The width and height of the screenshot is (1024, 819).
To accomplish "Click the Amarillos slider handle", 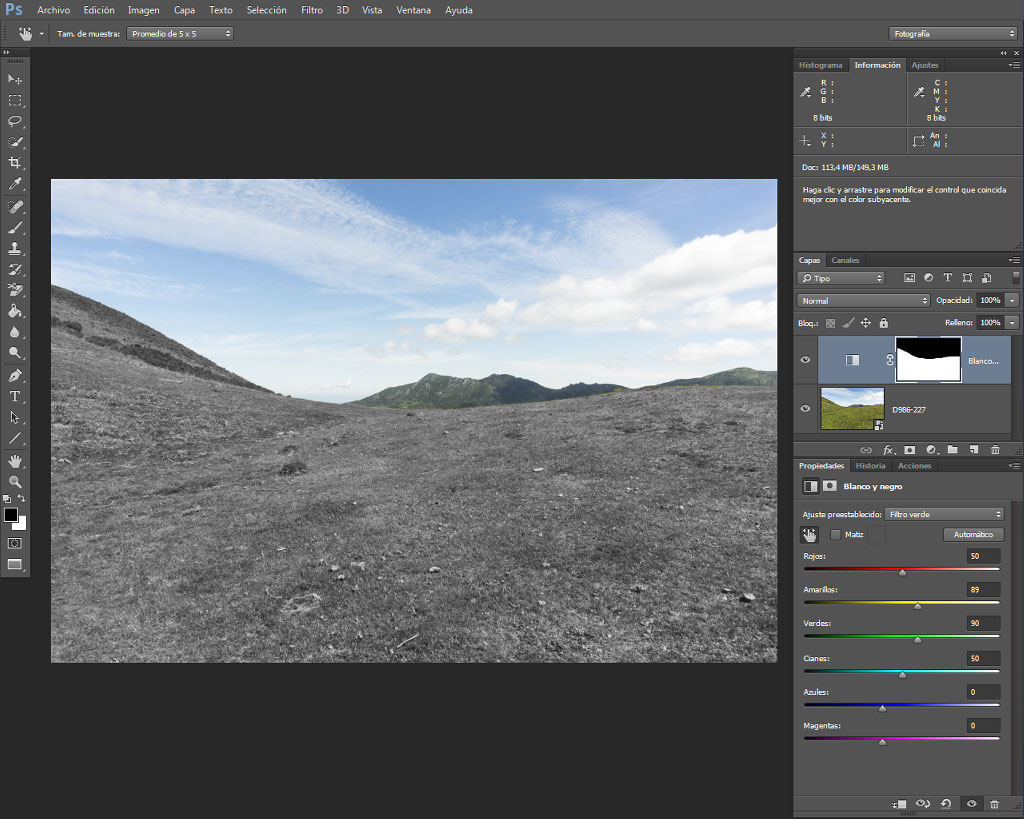I will click(918, 606).
